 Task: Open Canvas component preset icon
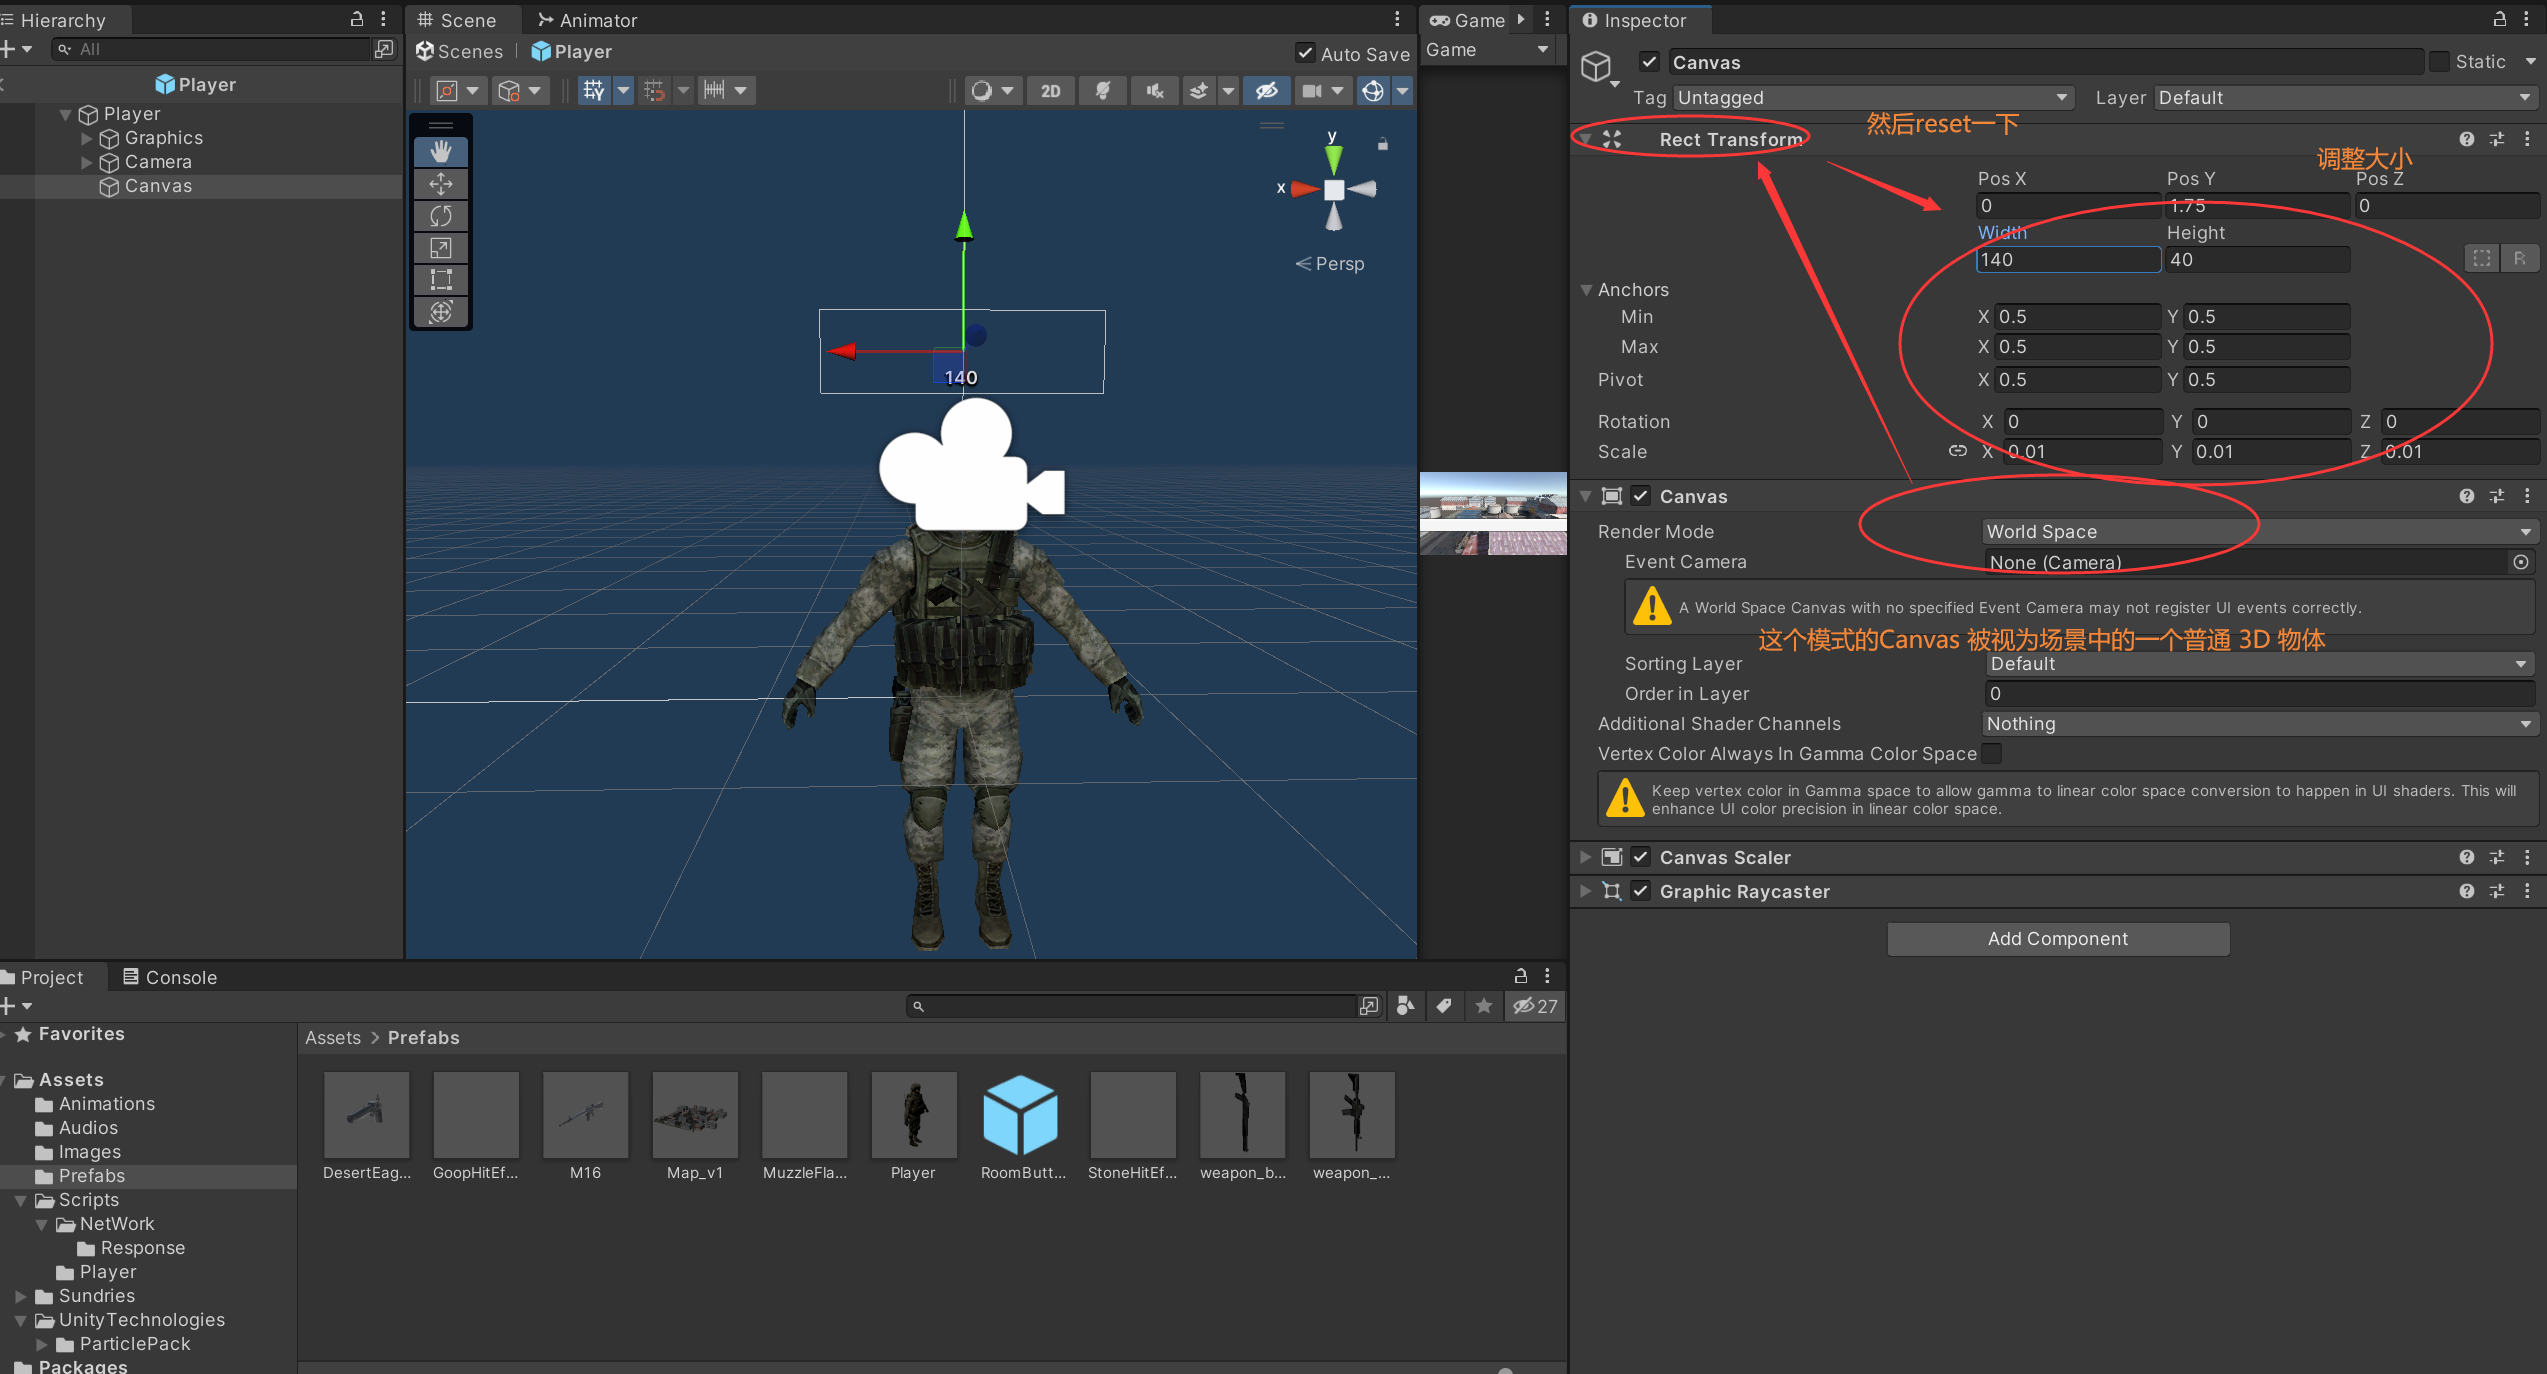2497,496
